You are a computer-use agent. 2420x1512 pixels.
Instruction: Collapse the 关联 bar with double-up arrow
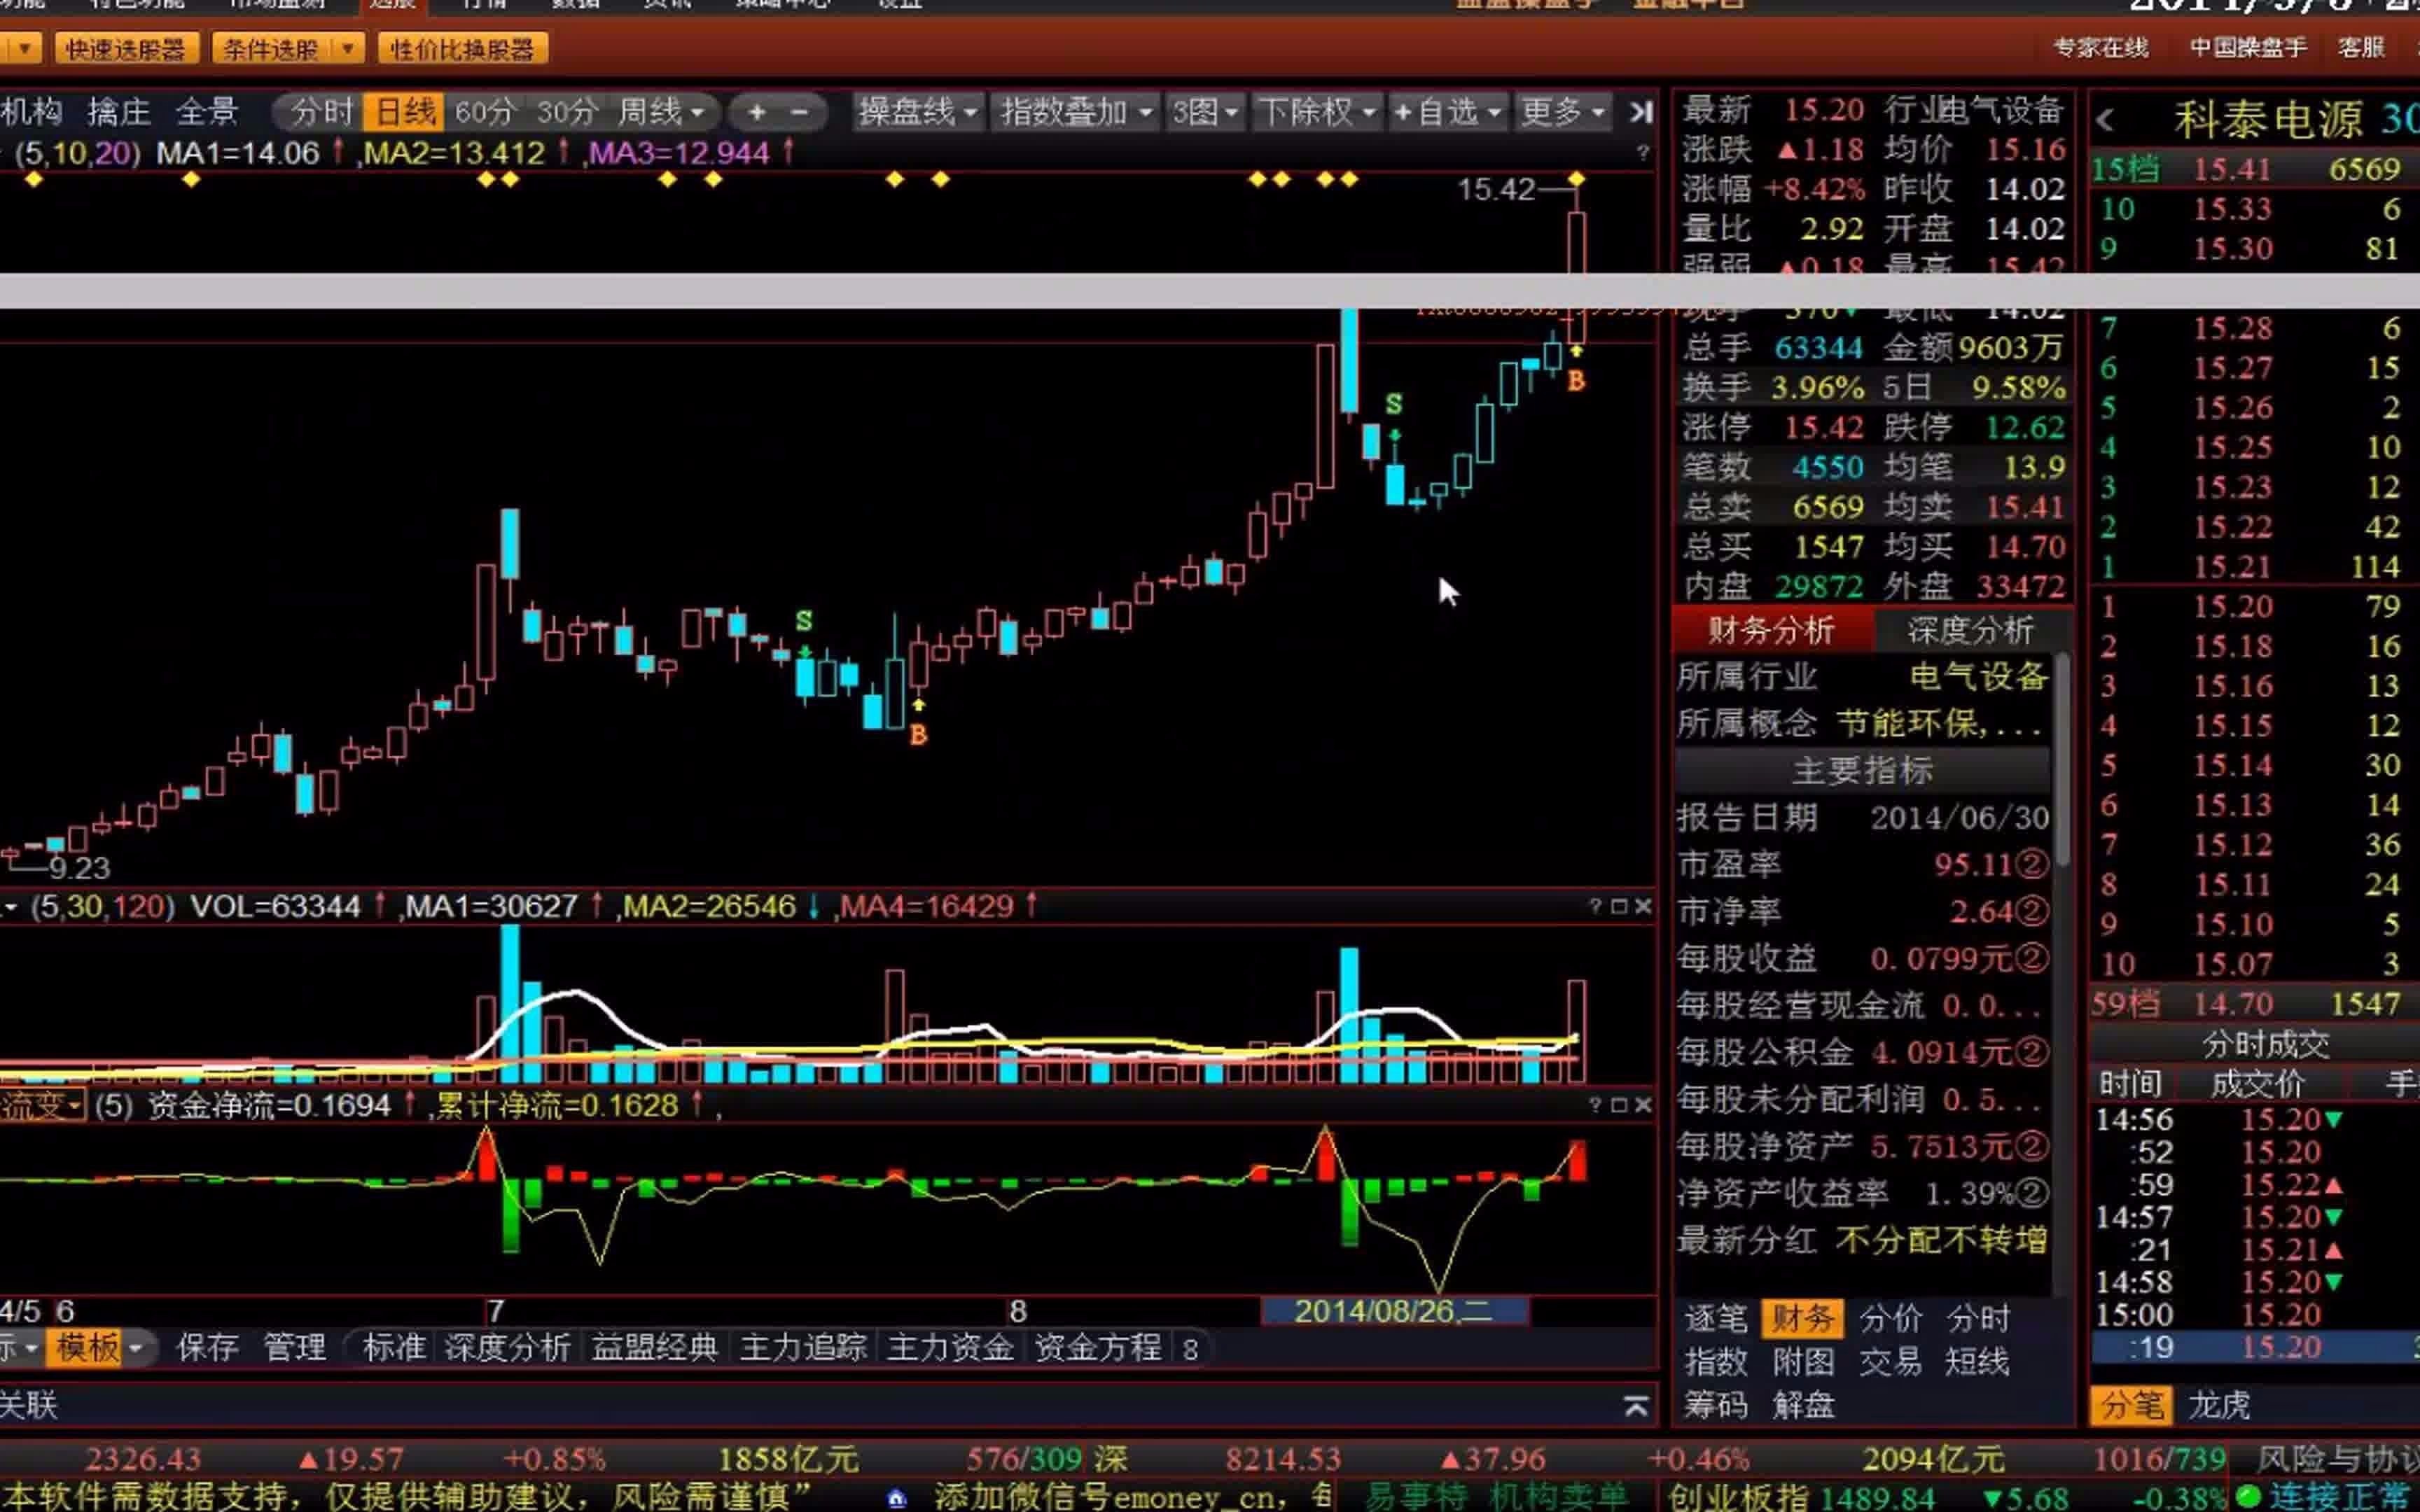(x=1636, y=1406)
